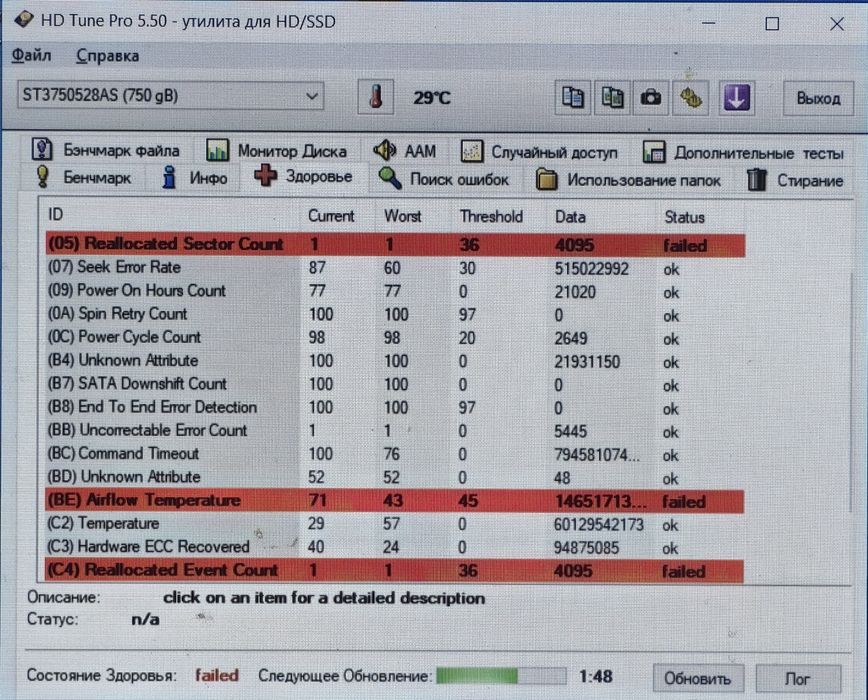The width and height of the screenshot is (868, 700).
Task: Click the Data column header
Action: [x=603, y=217]
